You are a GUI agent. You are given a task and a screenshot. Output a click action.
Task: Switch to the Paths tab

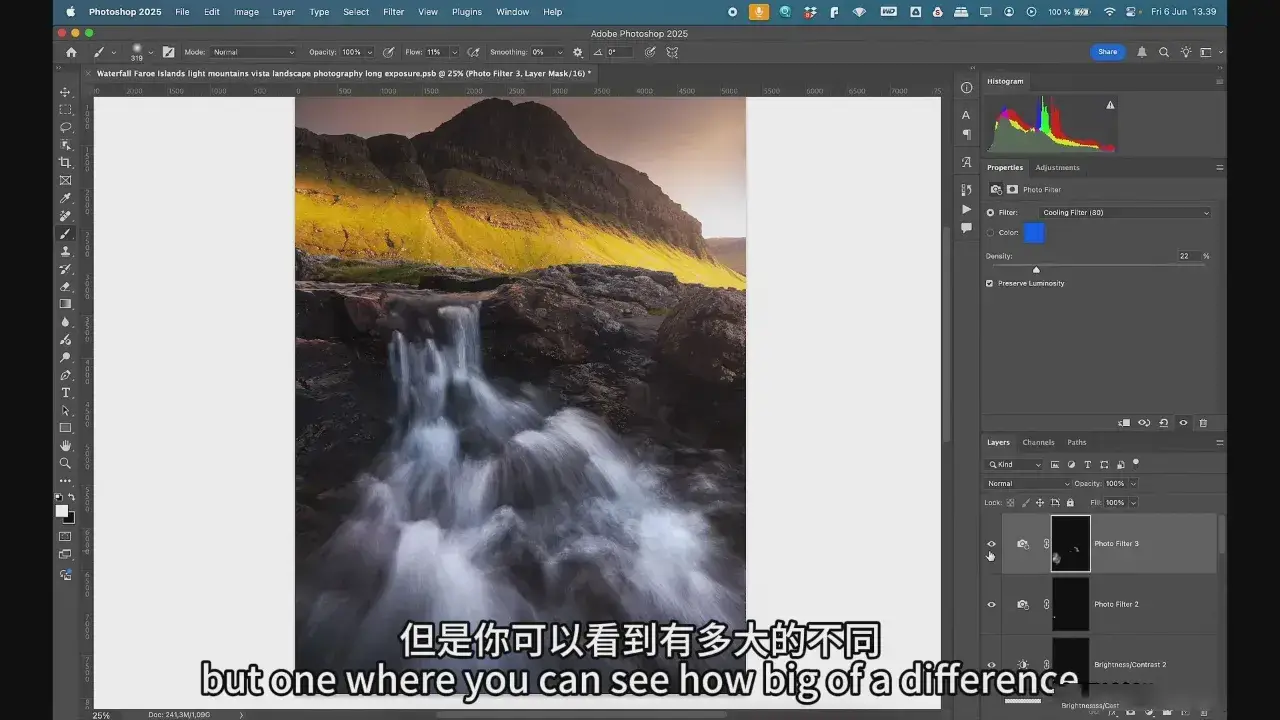point(1076,442)
